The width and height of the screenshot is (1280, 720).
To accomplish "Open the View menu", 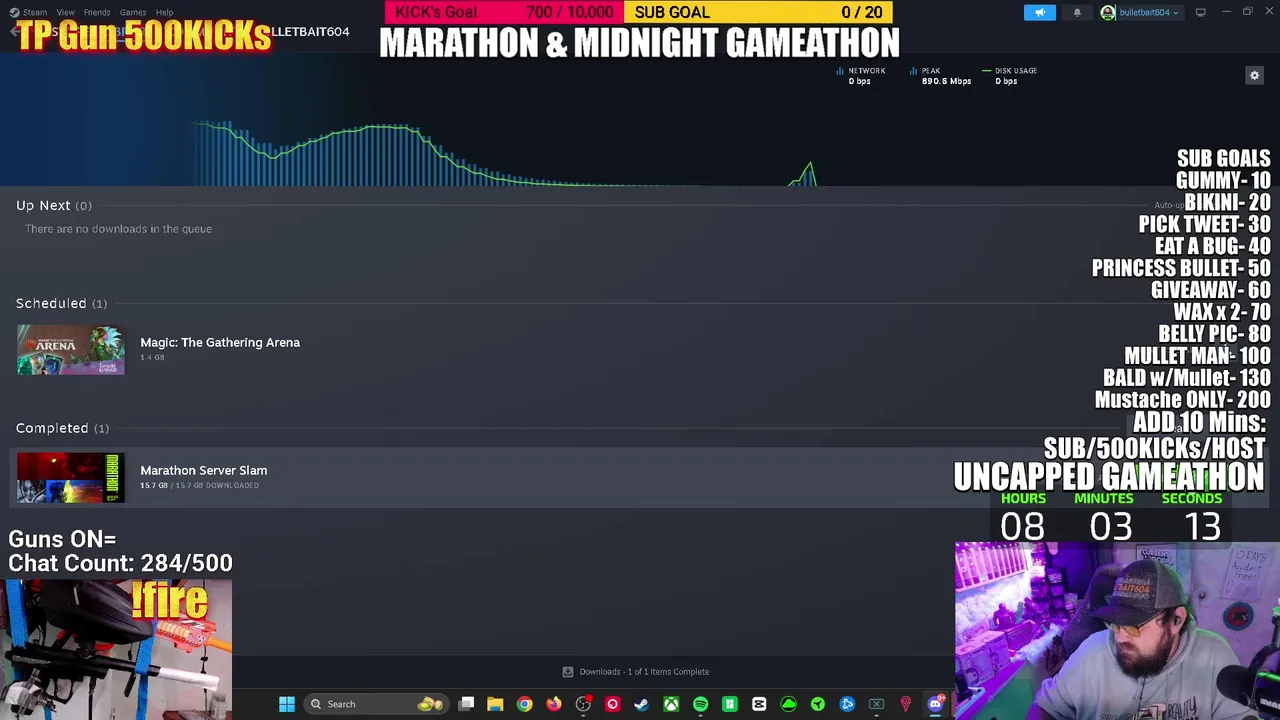I will (65, 12).
